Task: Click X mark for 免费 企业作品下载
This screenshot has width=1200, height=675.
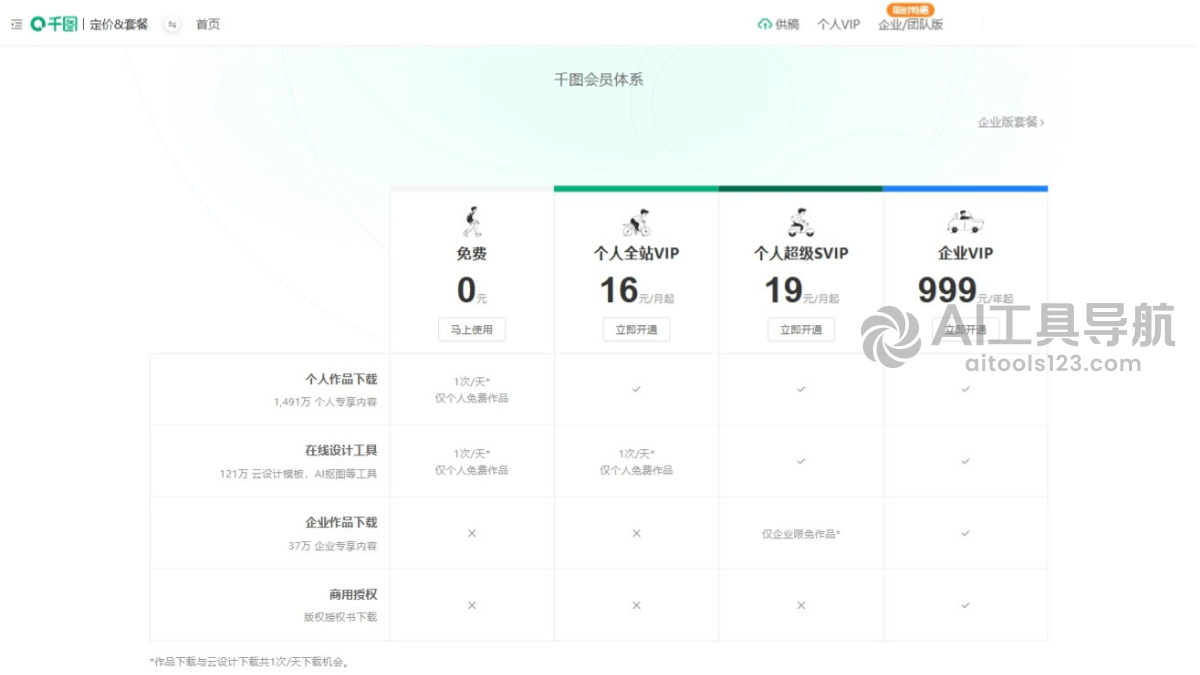Action: 472,533
